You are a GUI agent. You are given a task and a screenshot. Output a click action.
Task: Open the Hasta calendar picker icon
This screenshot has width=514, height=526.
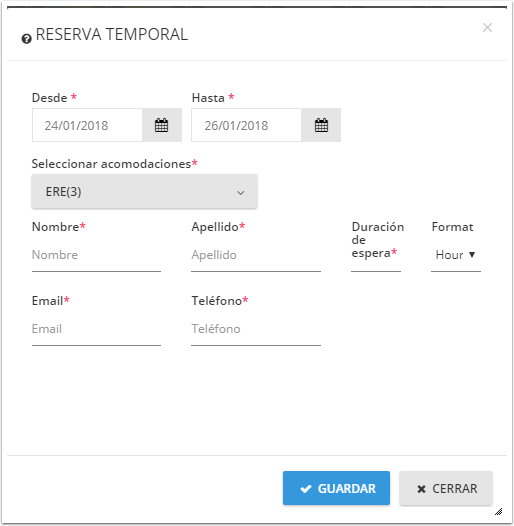click(x=321, y=125)
